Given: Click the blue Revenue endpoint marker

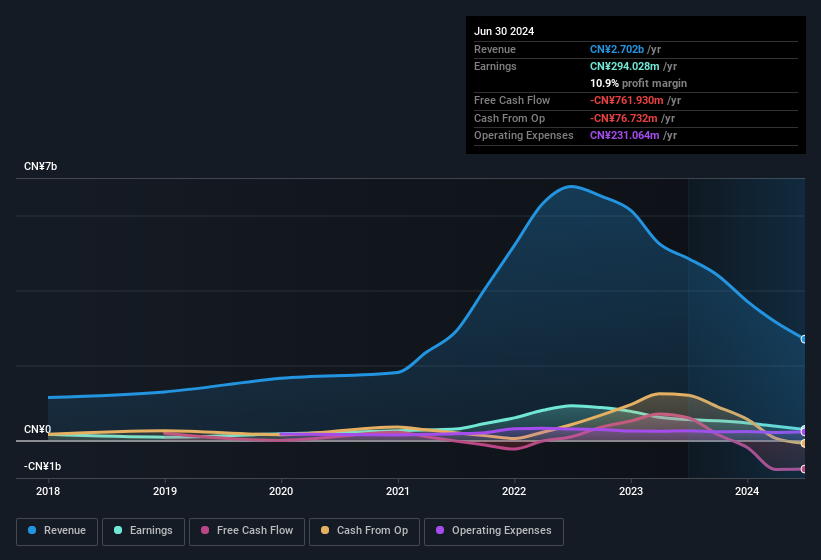Looking at the screenshot, I should tap(804, 339).
